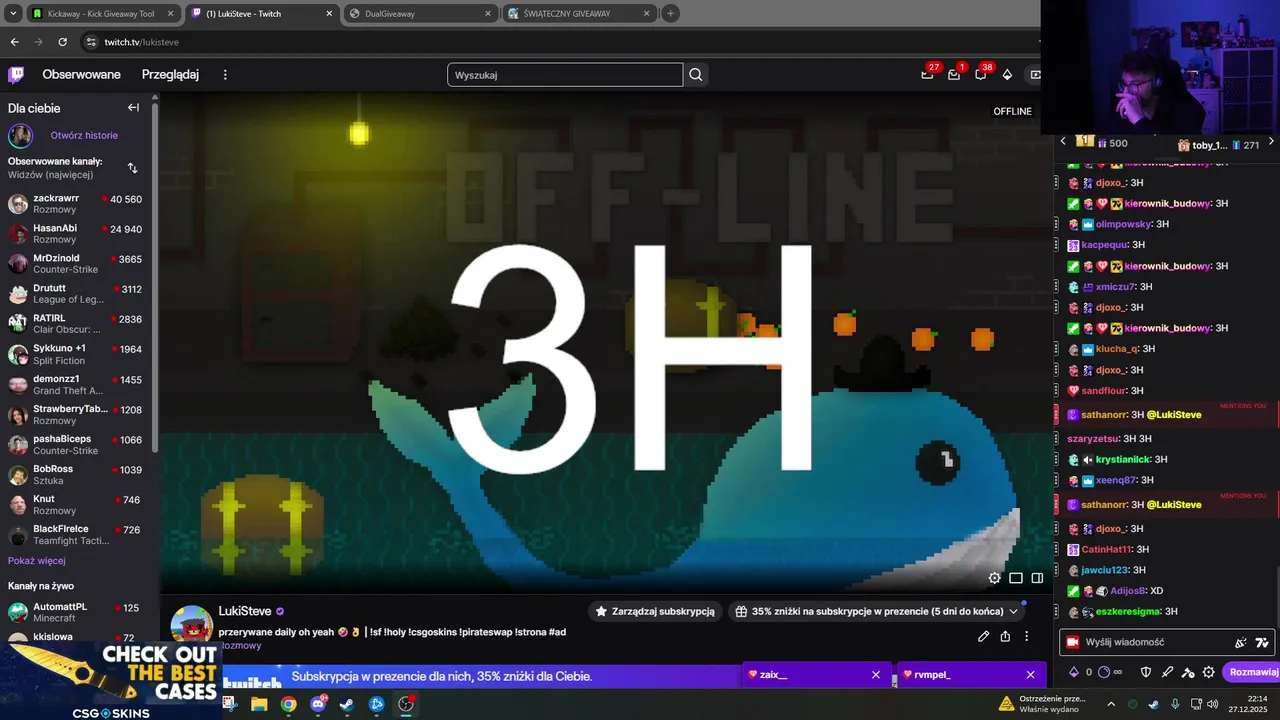Expand the system tray hidden icons chevron
Viewport: 1280px width, 720px height.
coord(1110,704)
